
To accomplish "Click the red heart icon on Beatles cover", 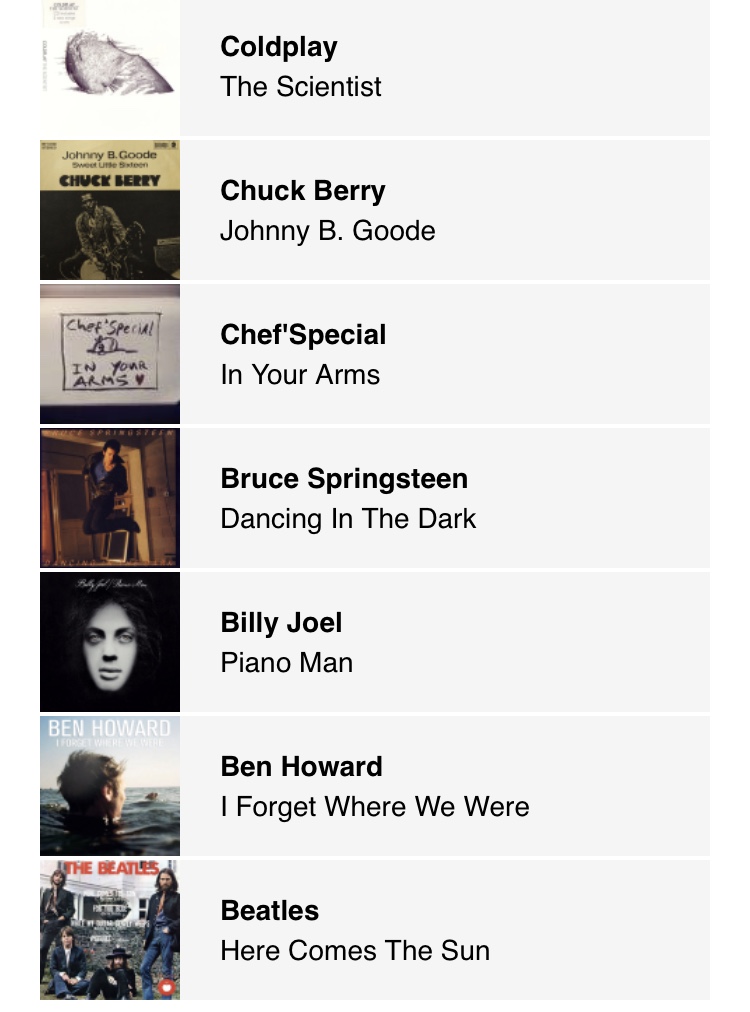I will point(167,987).
